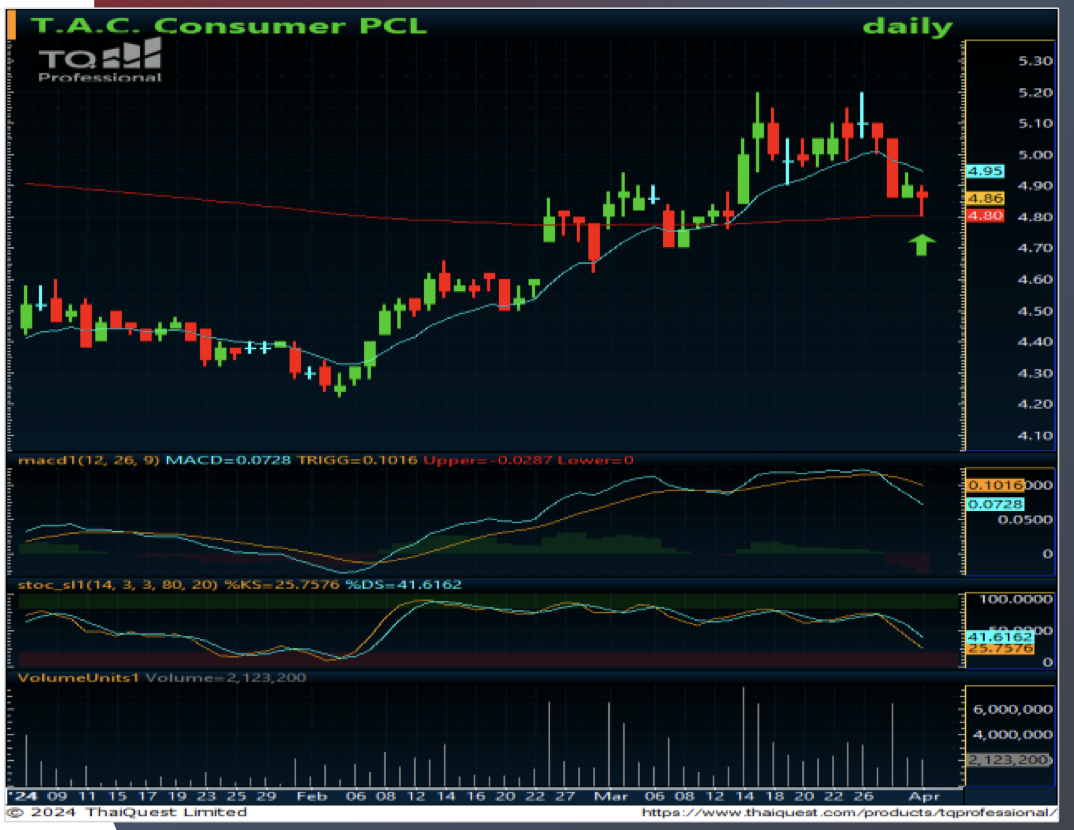Screen dimensions: 1074x830
Task: Click the 4.60 price axis label
Action: pos(1035,279)
